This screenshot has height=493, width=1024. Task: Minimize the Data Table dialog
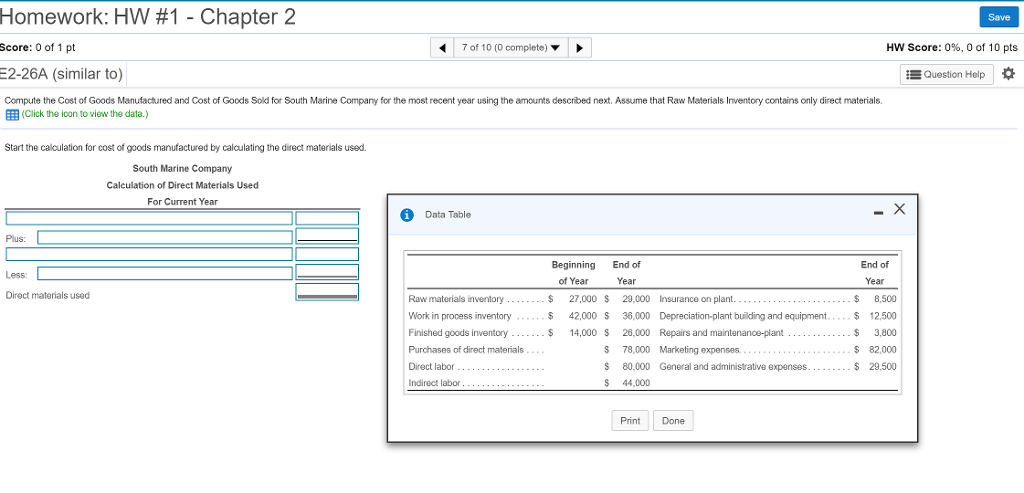pos(878,212)
